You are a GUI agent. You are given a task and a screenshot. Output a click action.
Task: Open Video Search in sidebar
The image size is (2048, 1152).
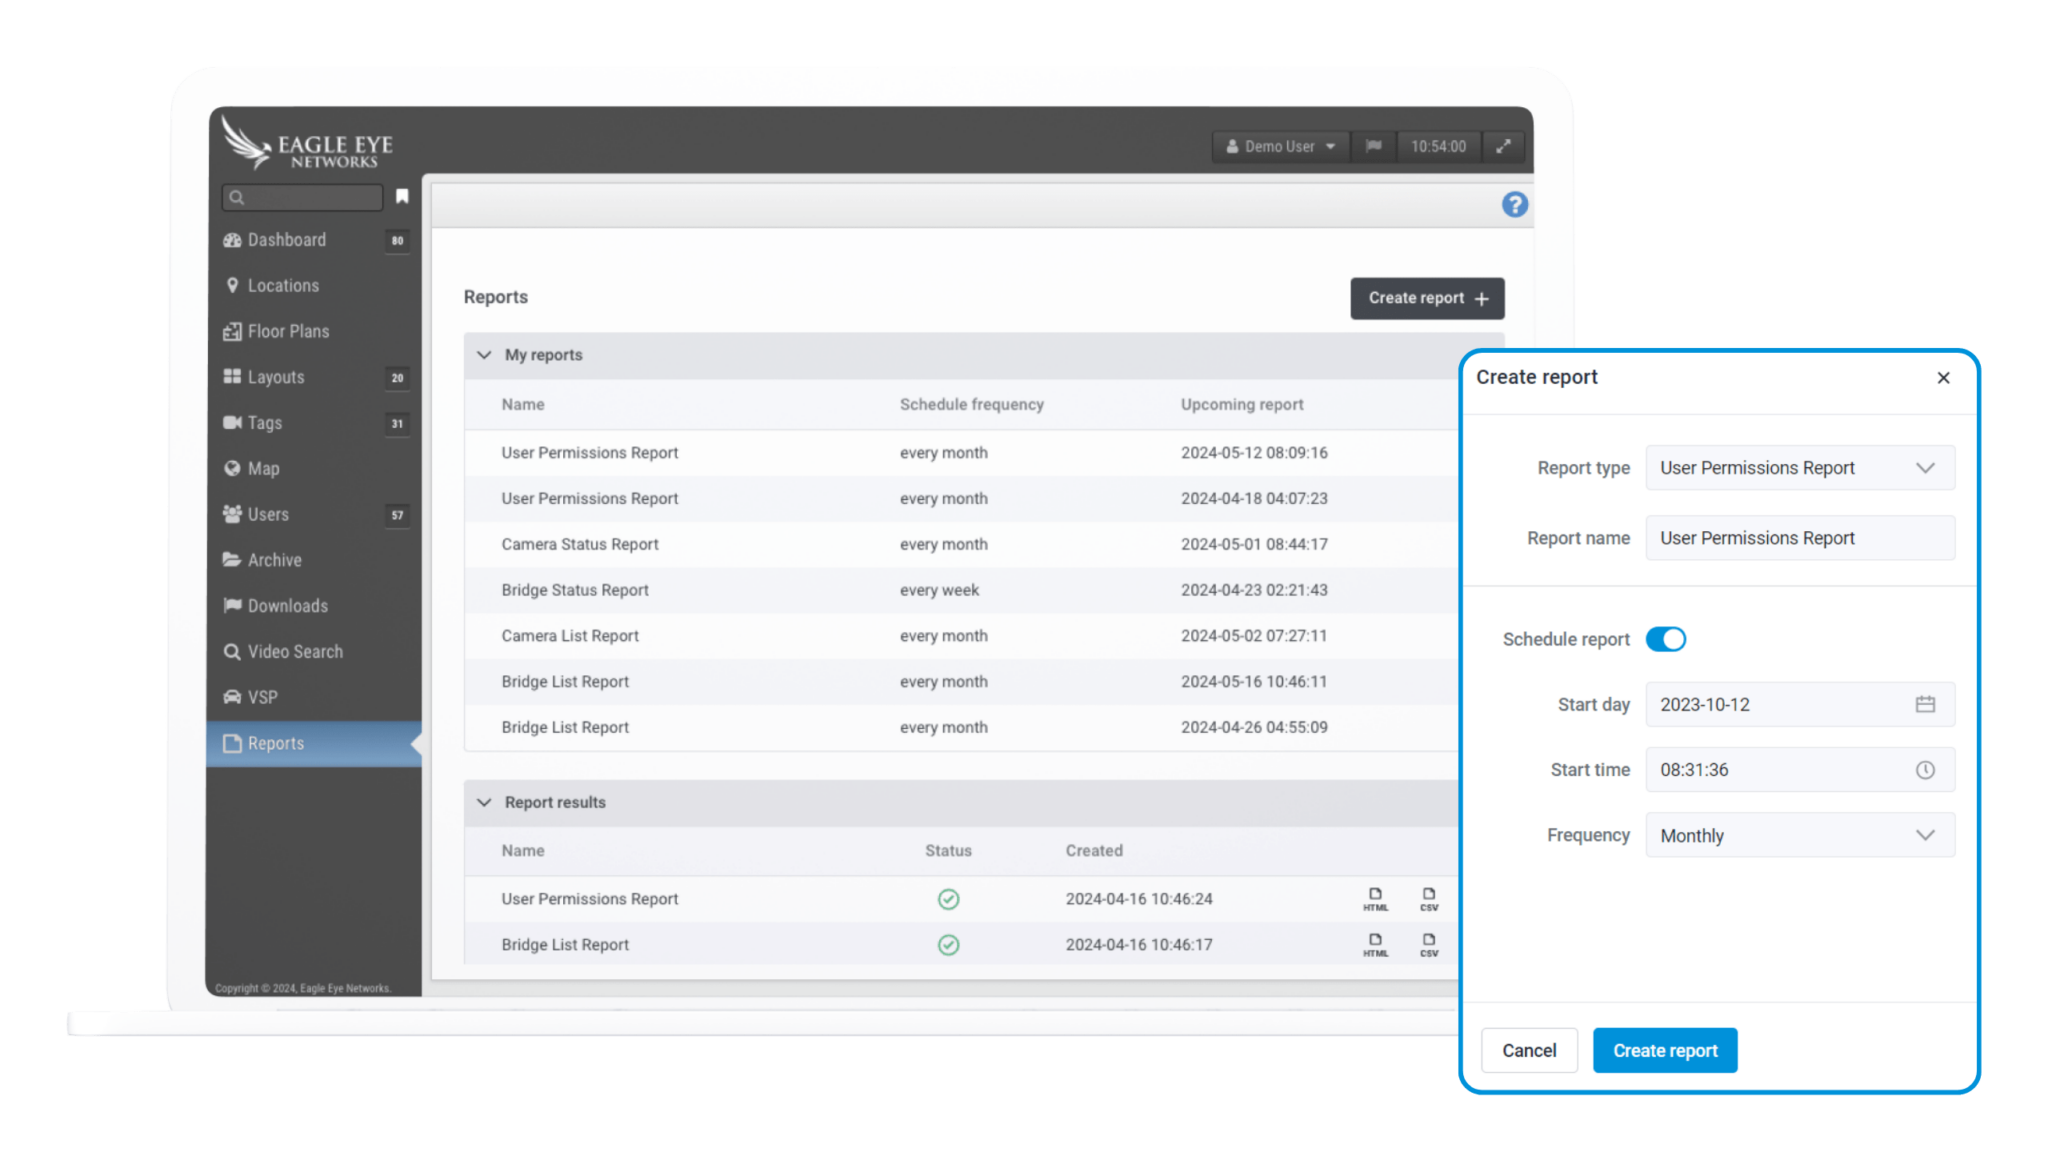(x=295, y=652)
